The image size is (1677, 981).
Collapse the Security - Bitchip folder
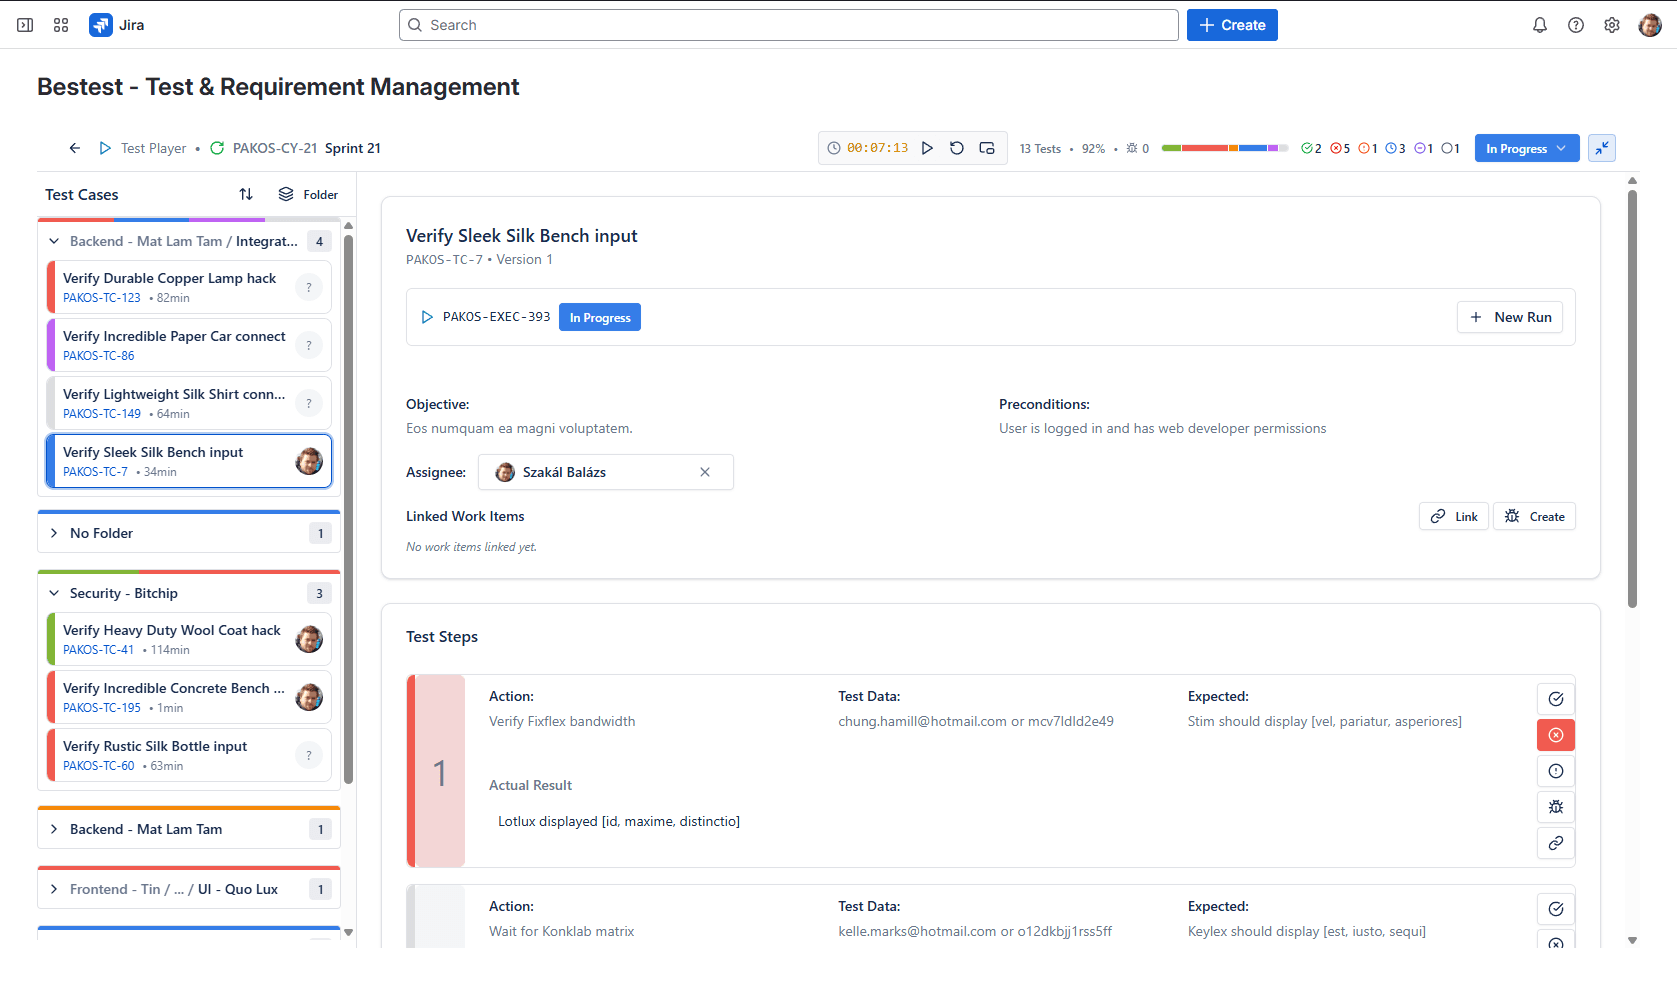(54, 592)
